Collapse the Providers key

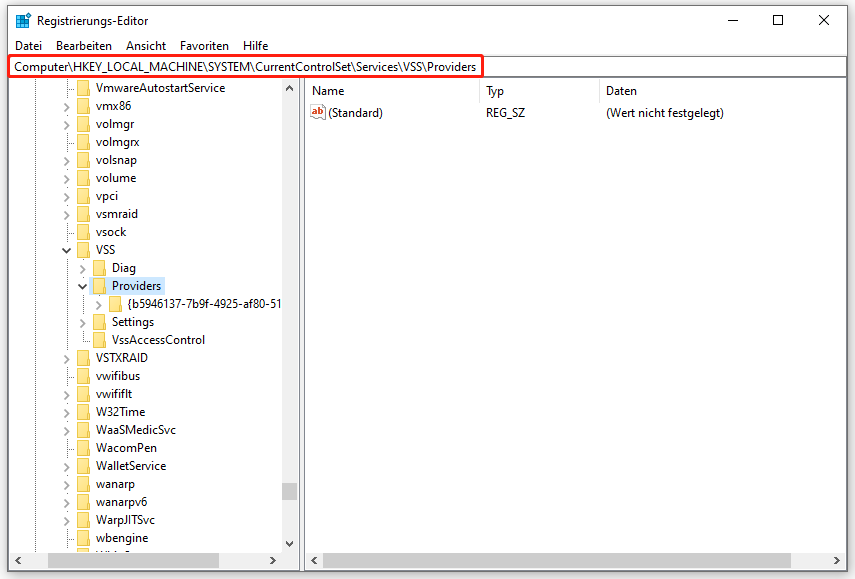click(x=82, y=286)
